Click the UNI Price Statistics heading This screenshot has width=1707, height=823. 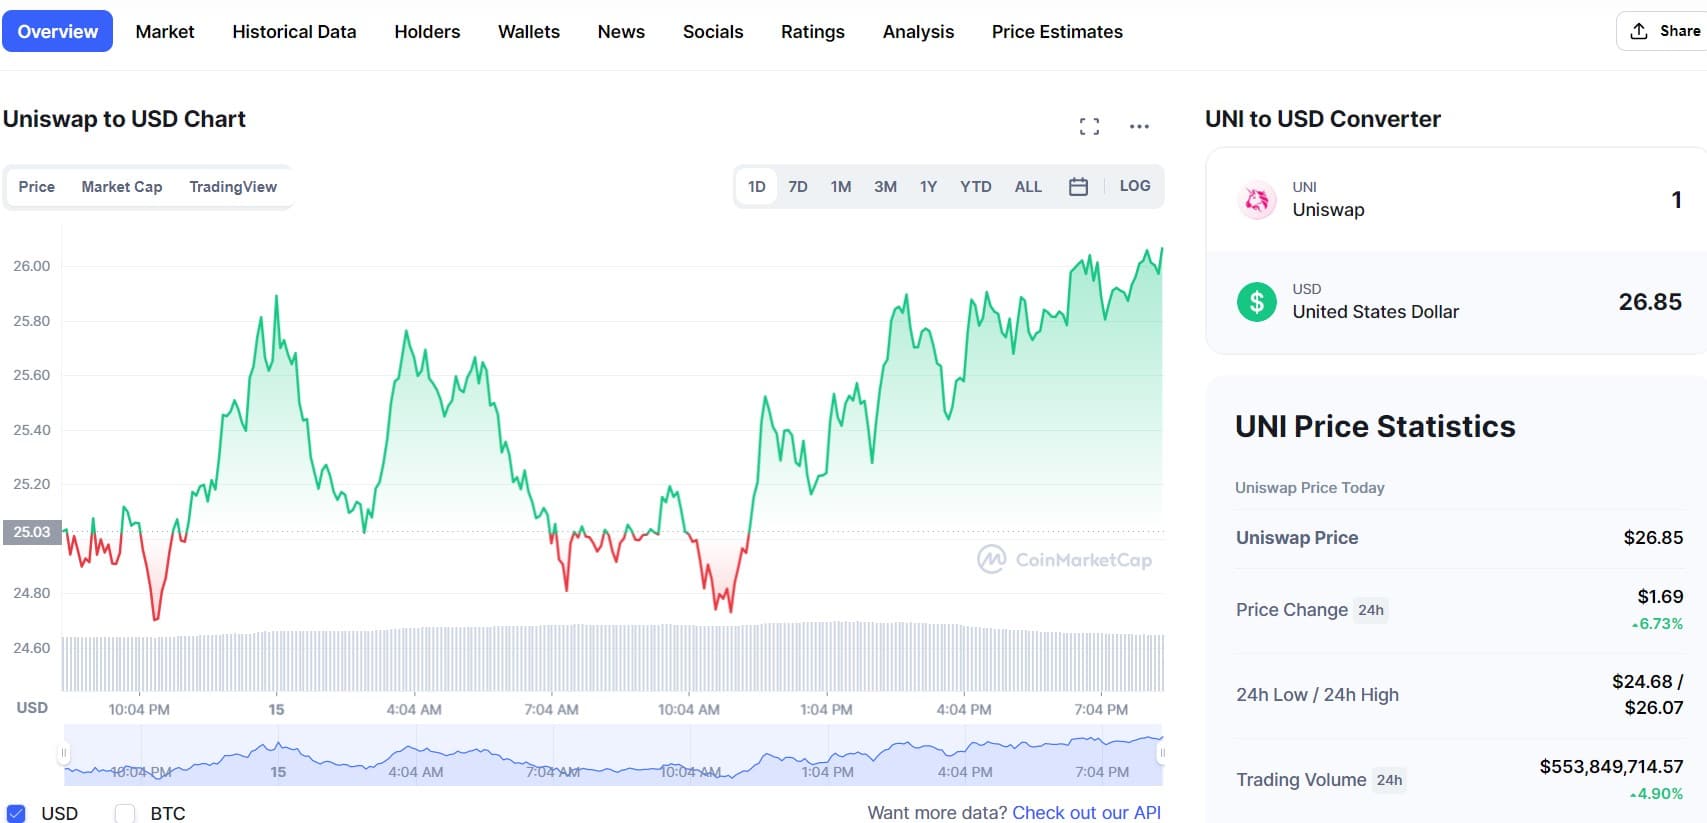click(x=1375, y=427)
